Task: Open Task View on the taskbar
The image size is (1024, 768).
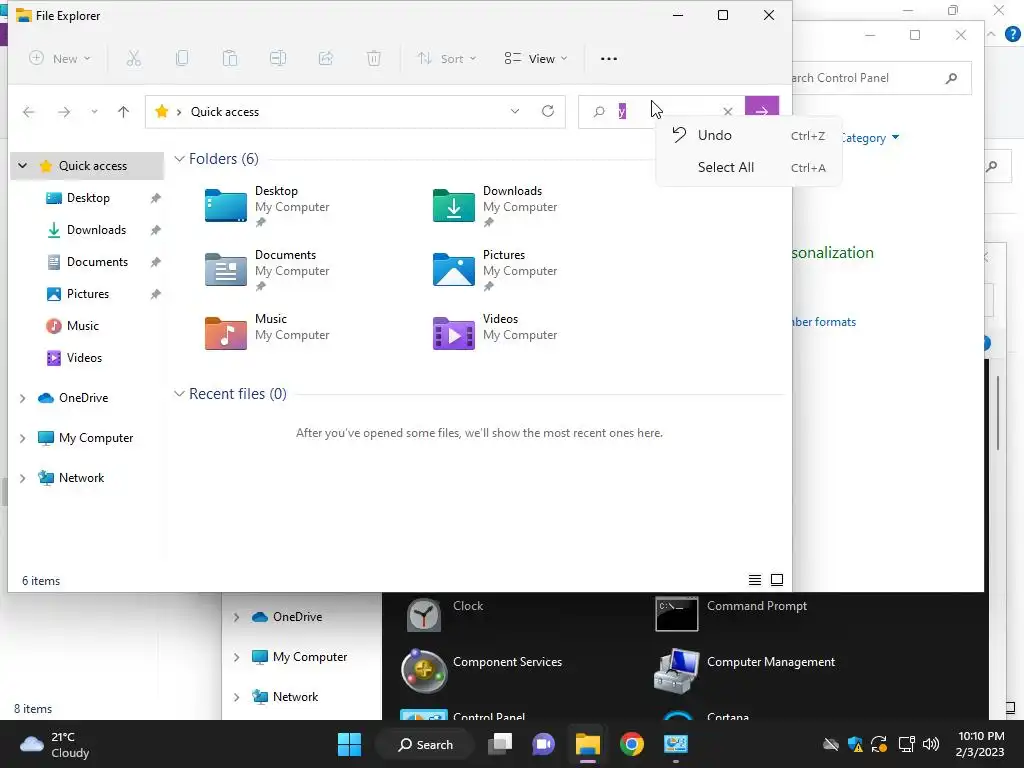Action: 500,744
